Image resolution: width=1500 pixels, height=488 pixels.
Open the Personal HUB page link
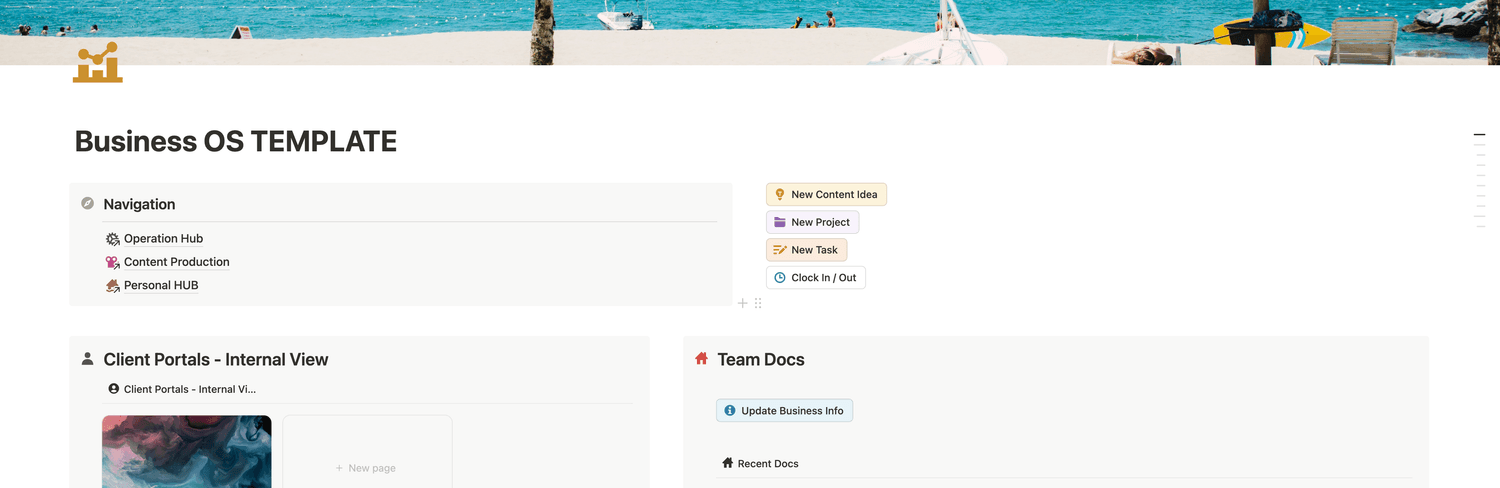(161, 285)
